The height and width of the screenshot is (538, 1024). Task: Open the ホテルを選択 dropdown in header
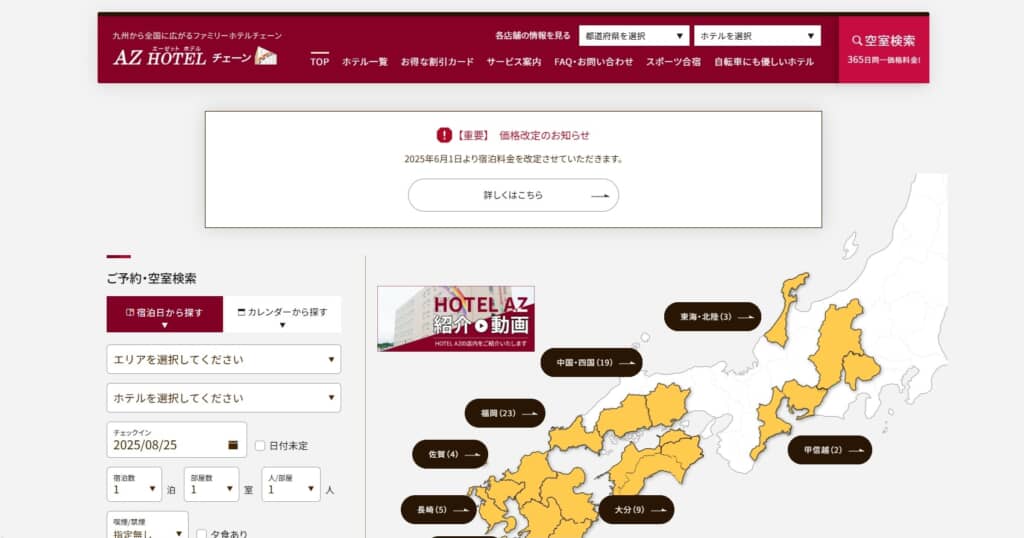[x=756, y=36]
